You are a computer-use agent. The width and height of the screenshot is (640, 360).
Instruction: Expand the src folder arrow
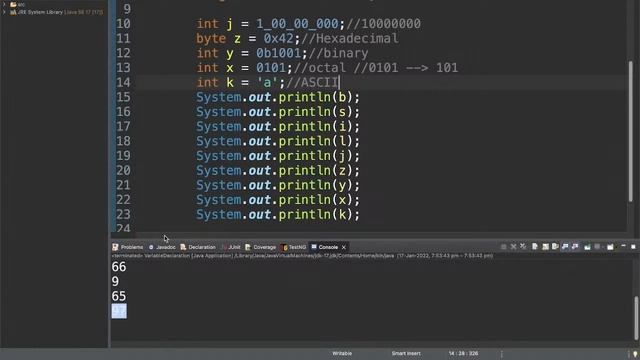(4, 4)
